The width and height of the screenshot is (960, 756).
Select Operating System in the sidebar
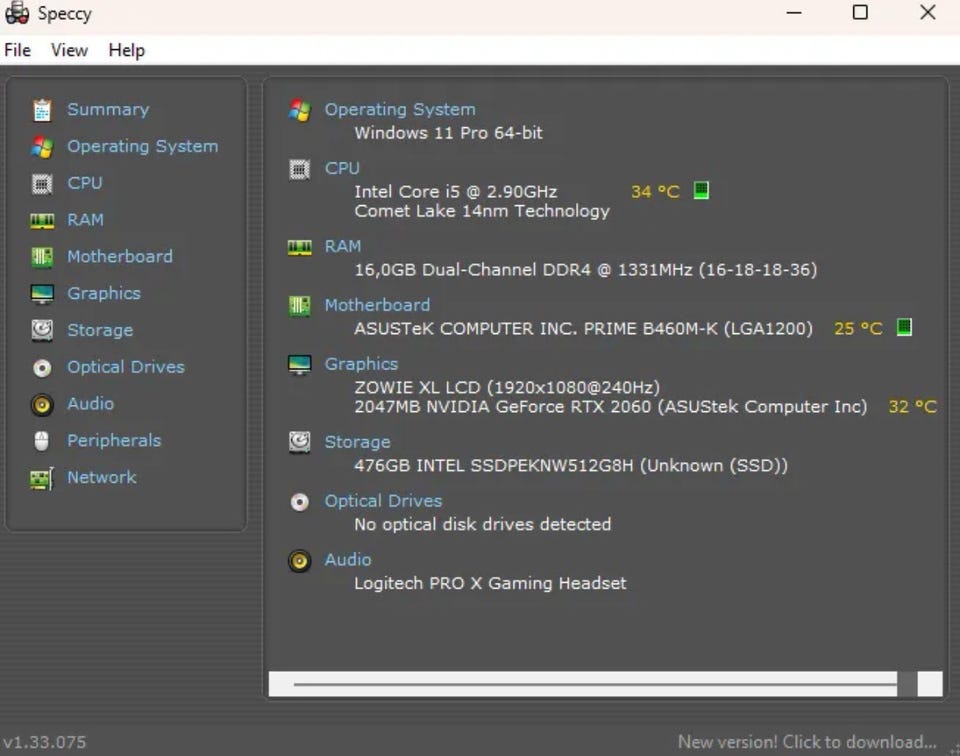tap(143, 147)
